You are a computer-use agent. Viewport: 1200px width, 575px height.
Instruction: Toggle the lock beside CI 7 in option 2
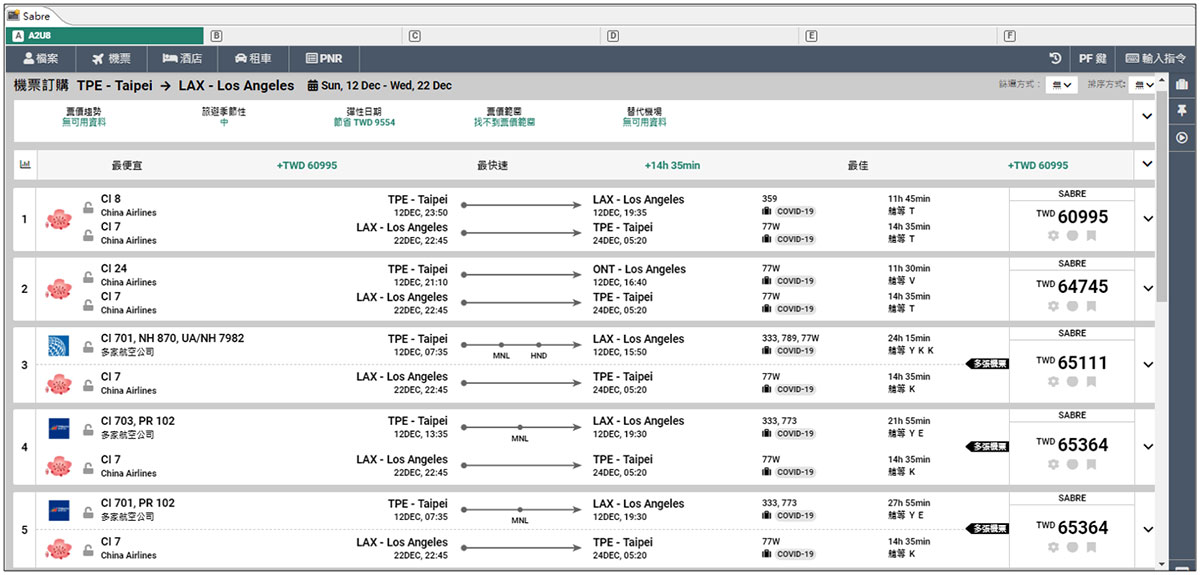[88, 305]
